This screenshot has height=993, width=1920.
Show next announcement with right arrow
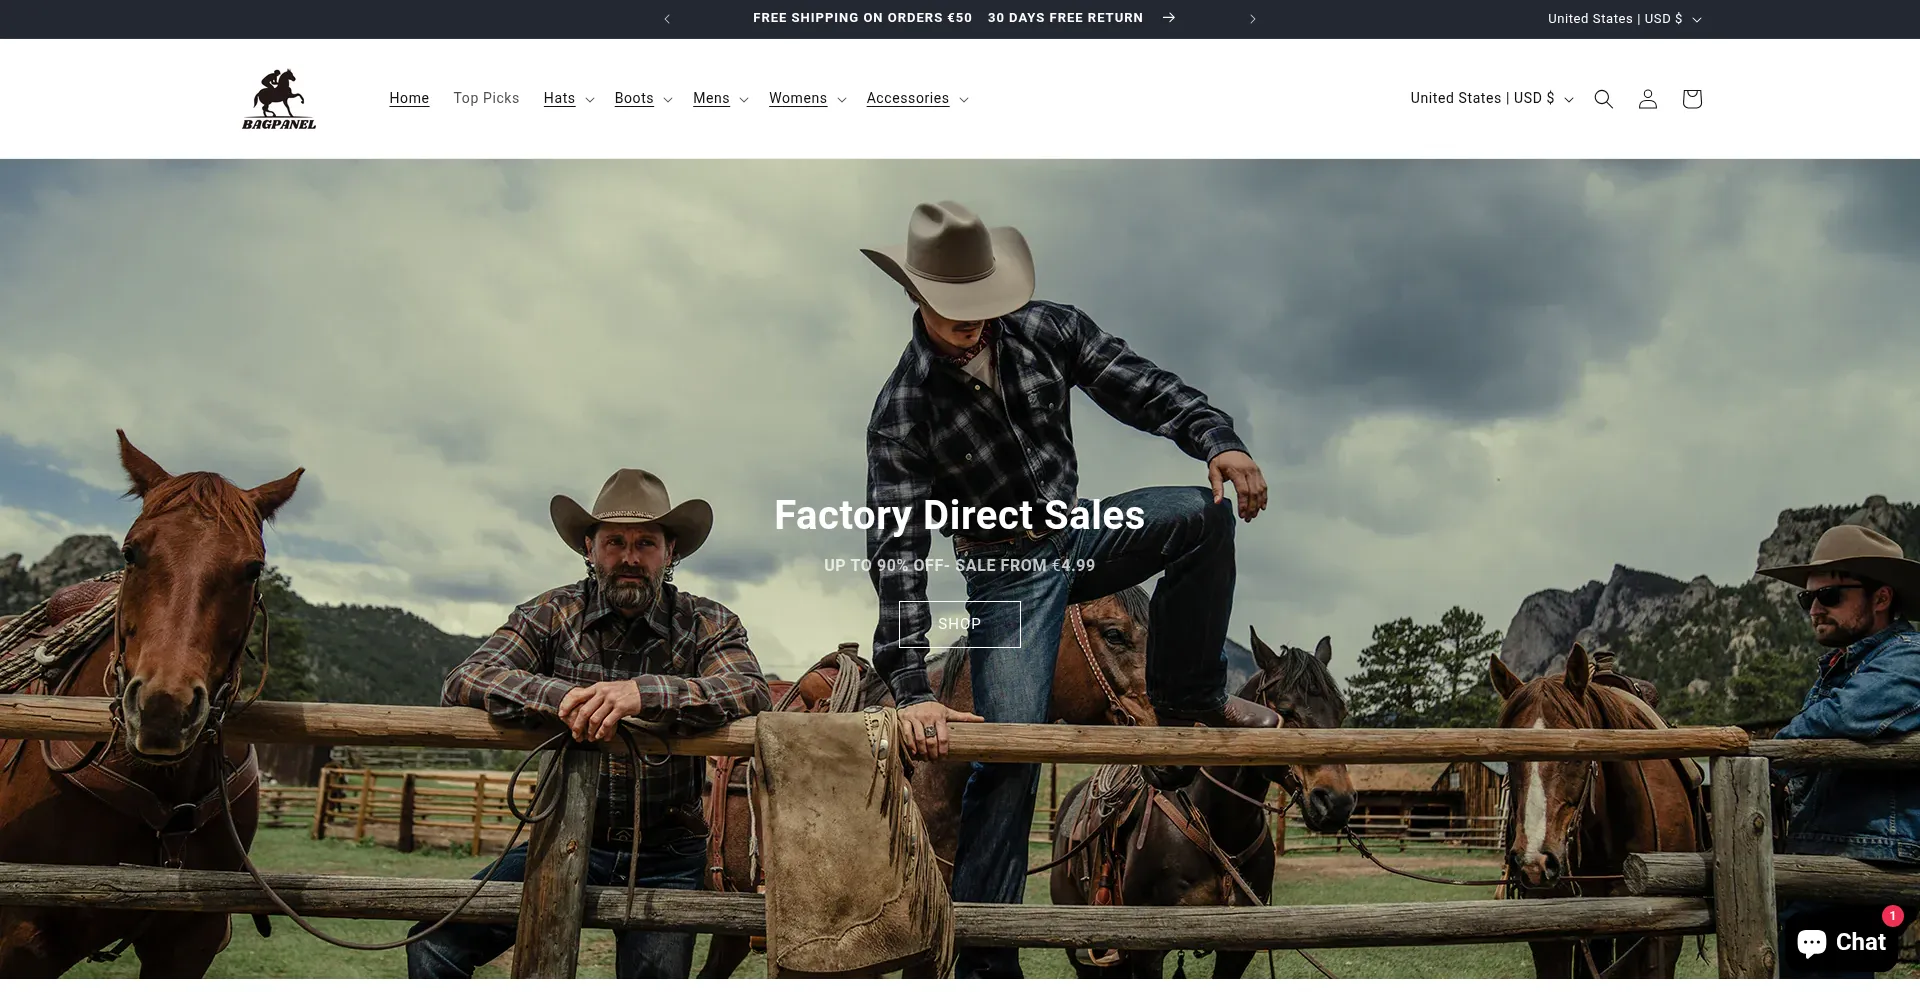[1252, 19]
